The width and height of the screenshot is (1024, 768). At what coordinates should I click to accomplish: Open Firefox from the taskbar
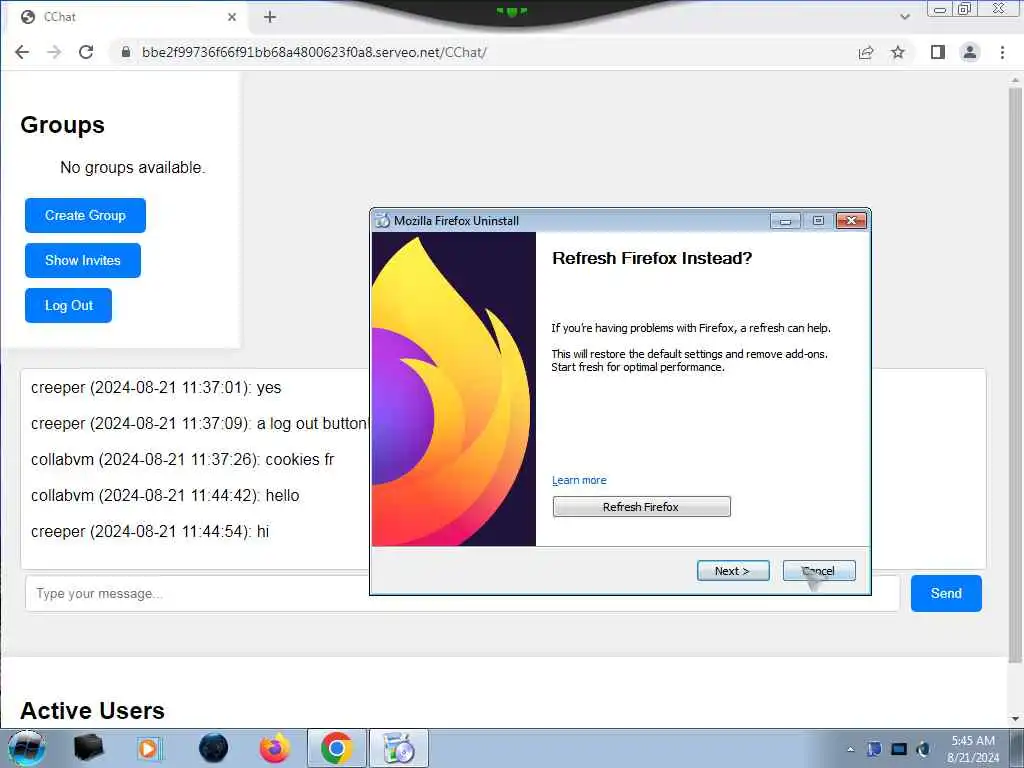tap(275, 748)
